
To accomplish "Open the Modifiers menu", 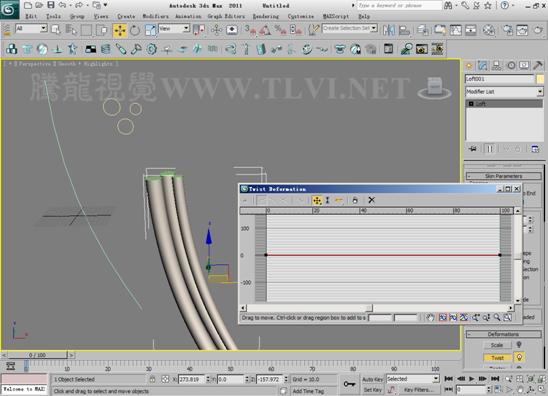I will (155, 16).
